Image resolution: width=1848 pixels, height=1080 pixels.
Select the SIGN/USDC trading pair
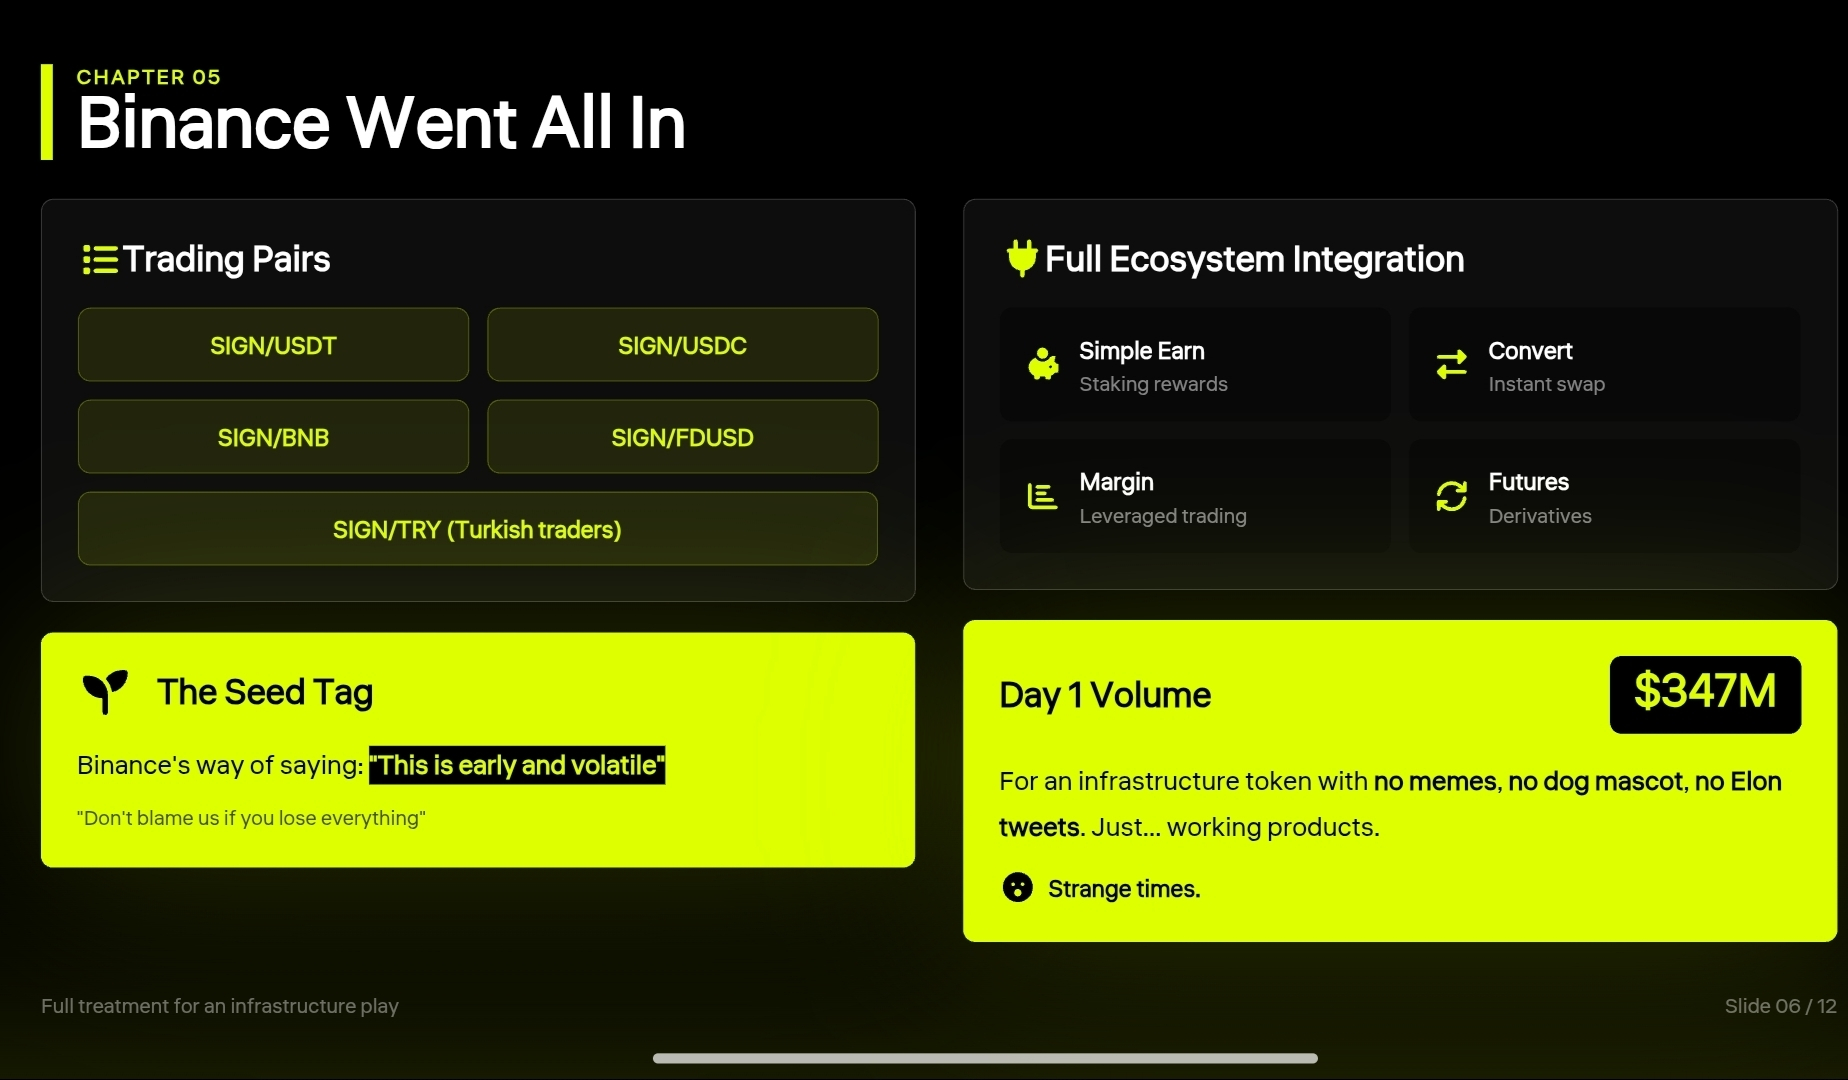(682, 345)
